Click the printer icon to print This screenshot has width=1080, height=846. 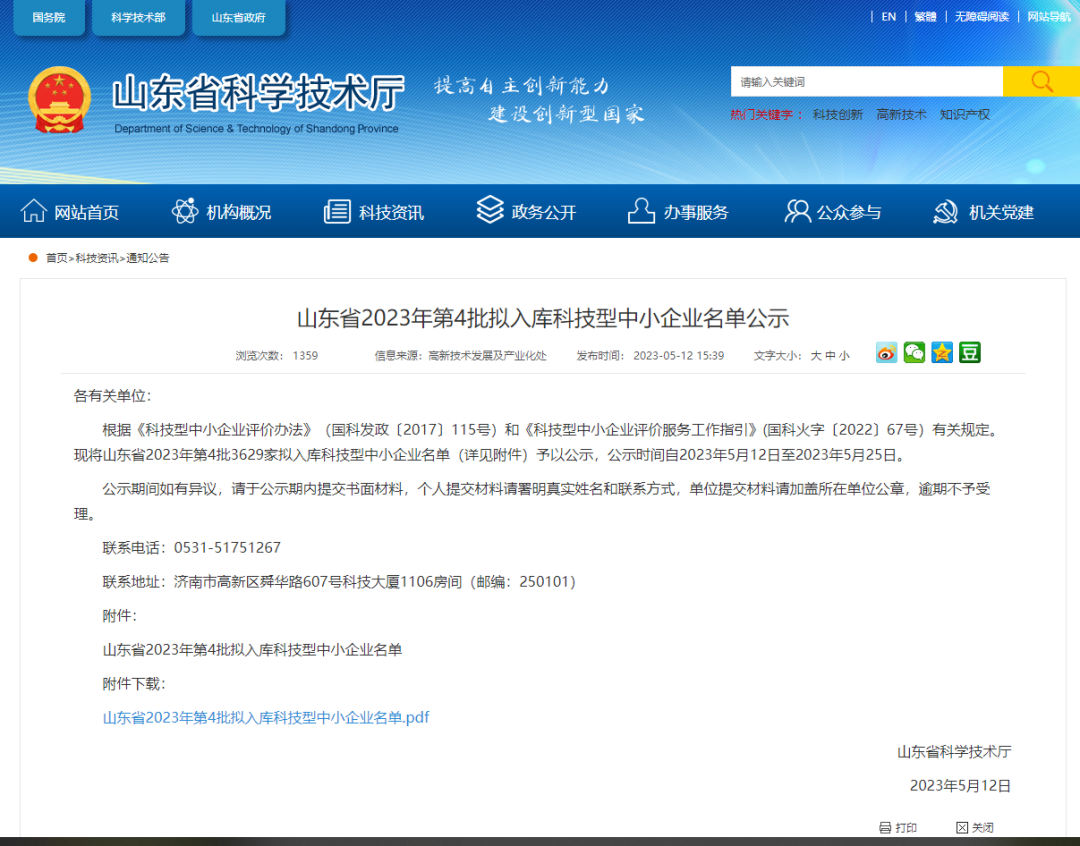pyautogui.click(x=885, y=828)
